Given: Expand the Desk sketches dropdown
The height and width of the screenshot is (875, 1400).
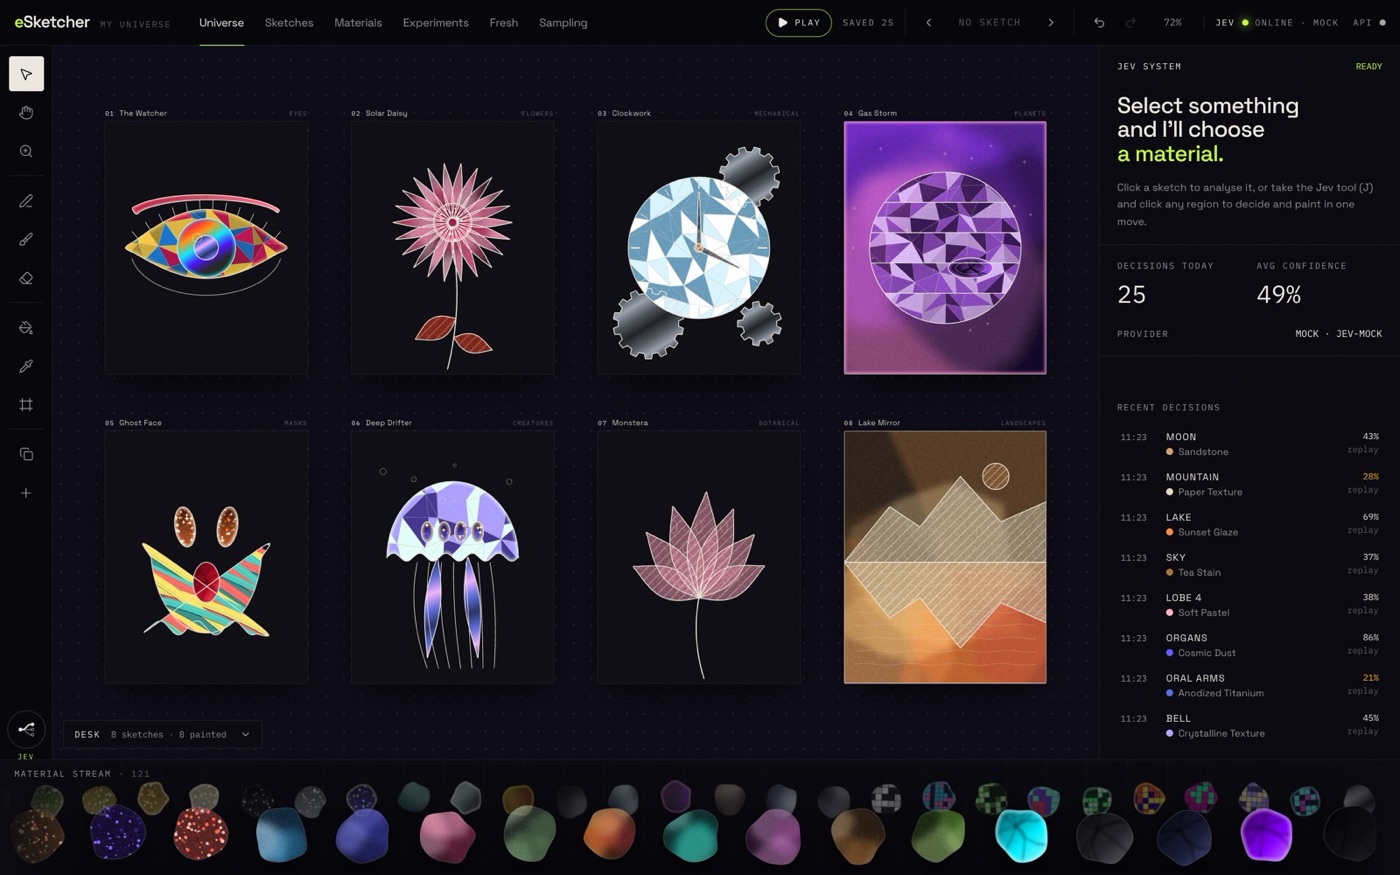Looking at the screenshot, I should click(163, 734).
